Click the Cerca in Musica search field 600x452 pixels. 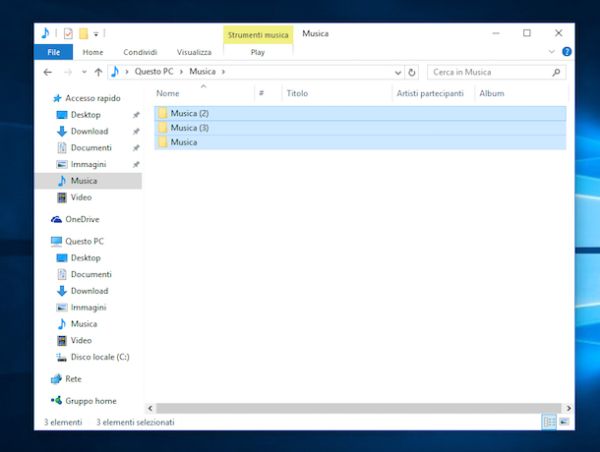click(488, 72)
